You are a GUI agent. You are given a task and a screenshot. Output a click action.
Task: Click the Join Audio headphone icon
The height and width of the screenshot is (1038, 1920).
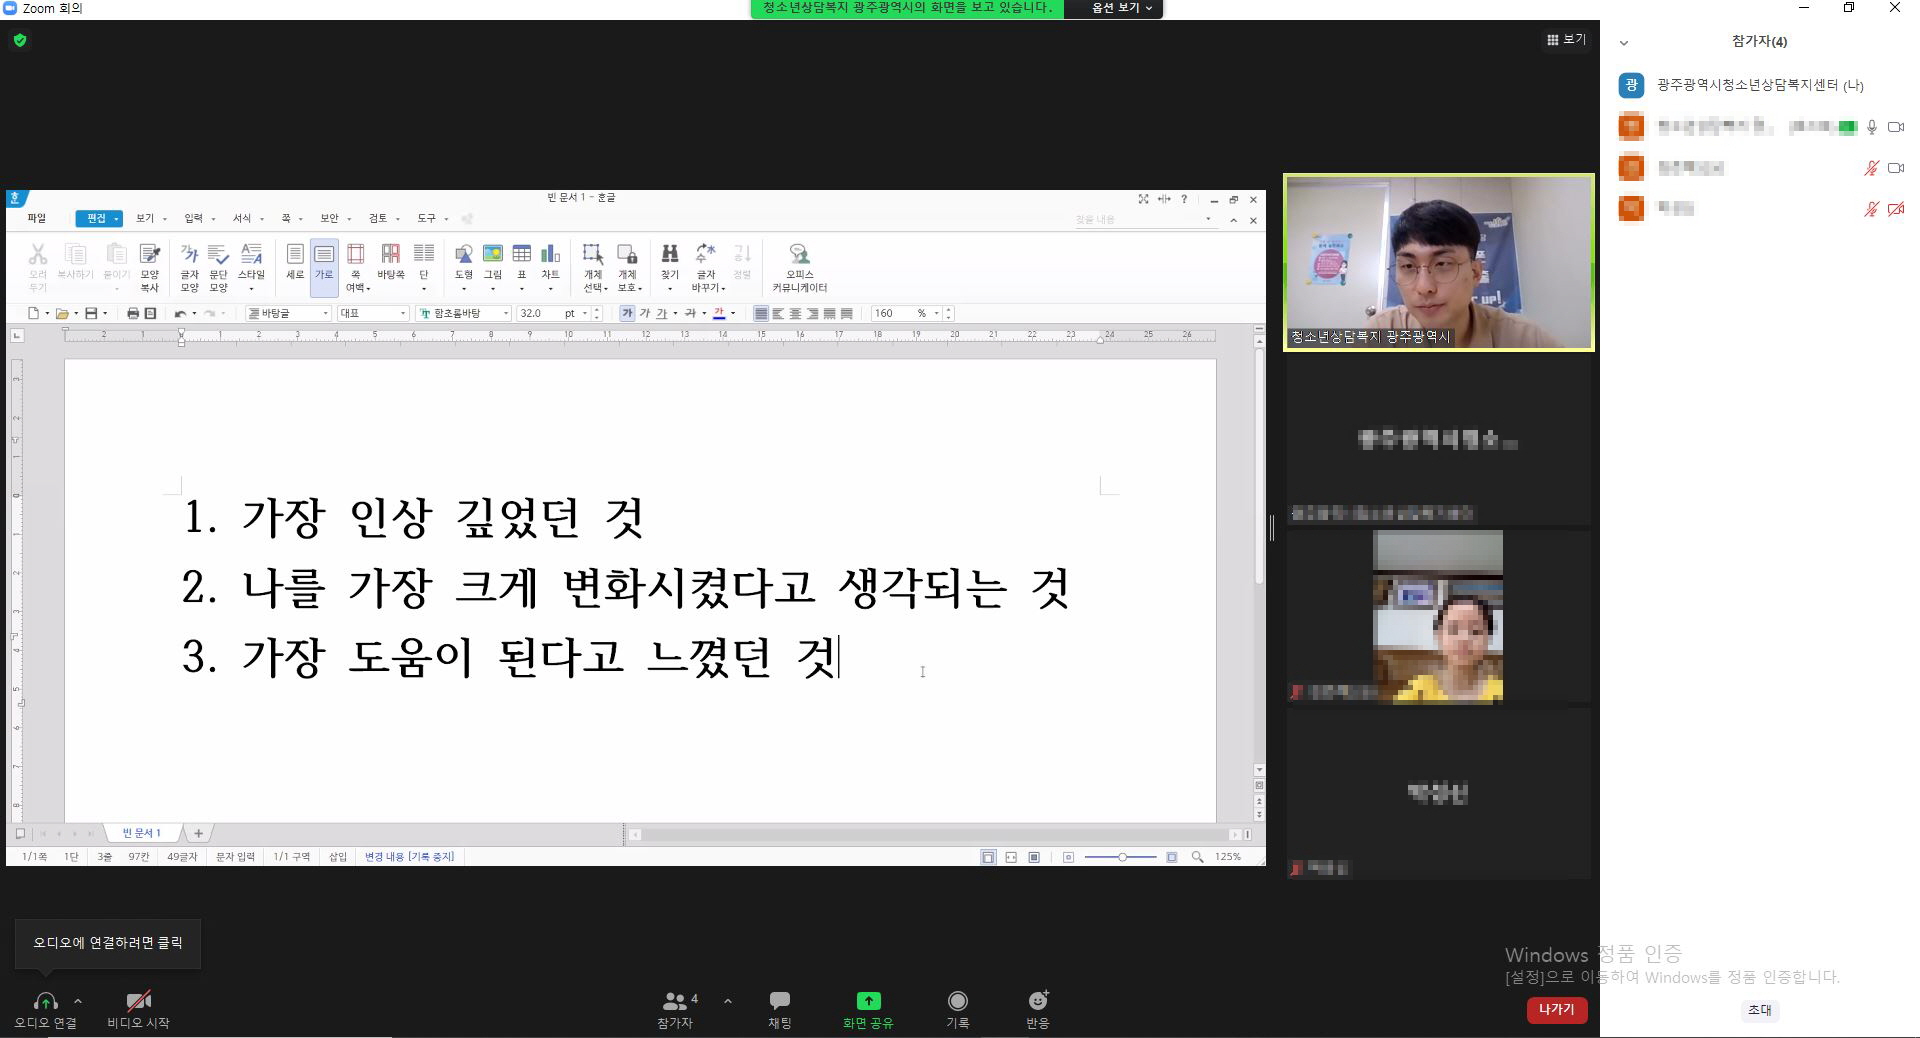(x=45, y=1001)
